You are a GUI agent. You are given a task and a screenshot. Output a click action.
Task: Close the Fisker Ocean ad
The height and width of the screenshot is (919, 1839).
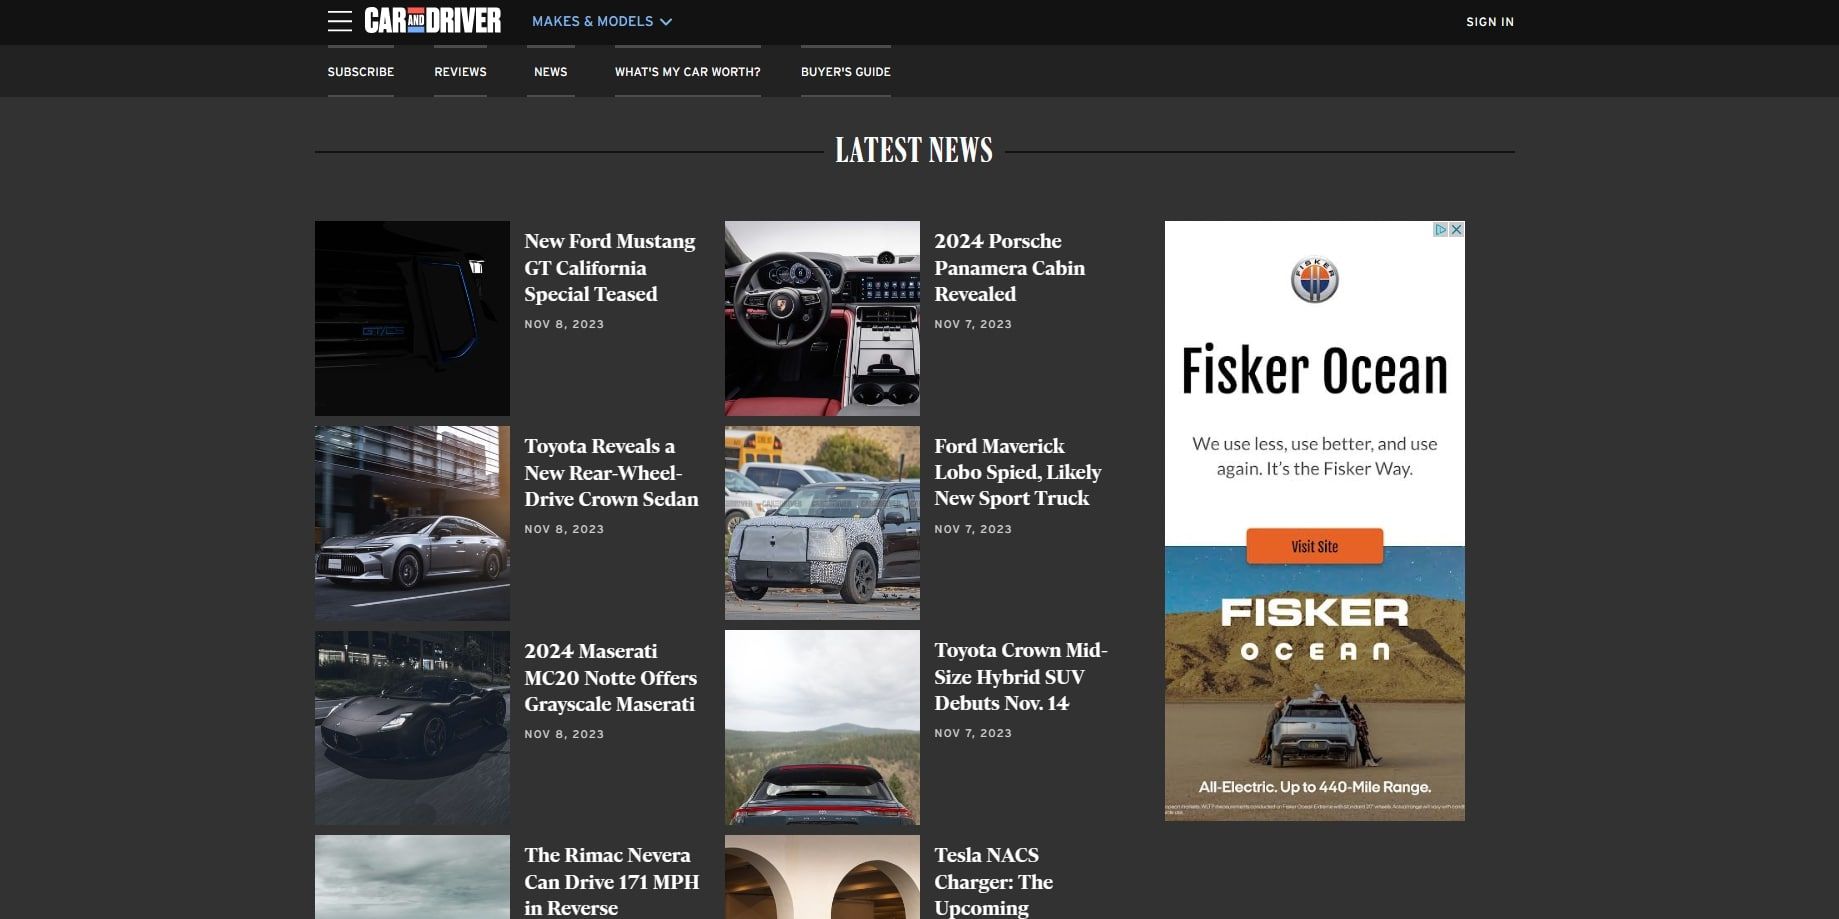(1457, 229)
